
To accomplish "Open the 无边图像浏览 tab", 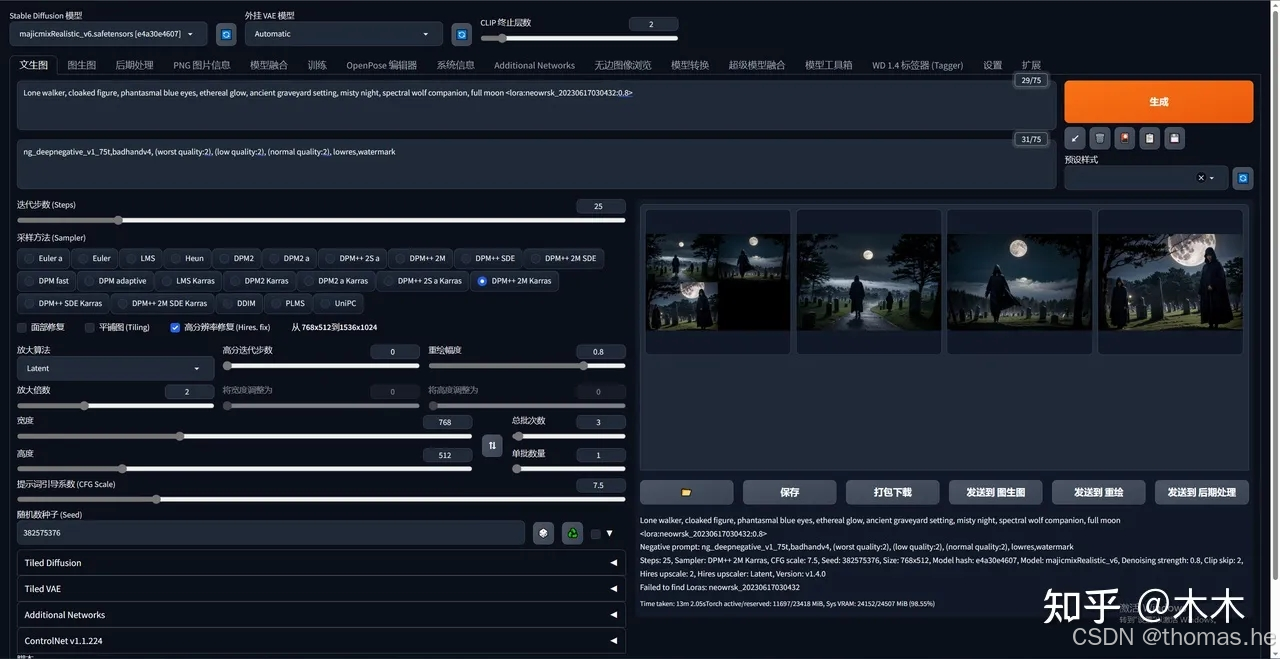I will 622,65.
